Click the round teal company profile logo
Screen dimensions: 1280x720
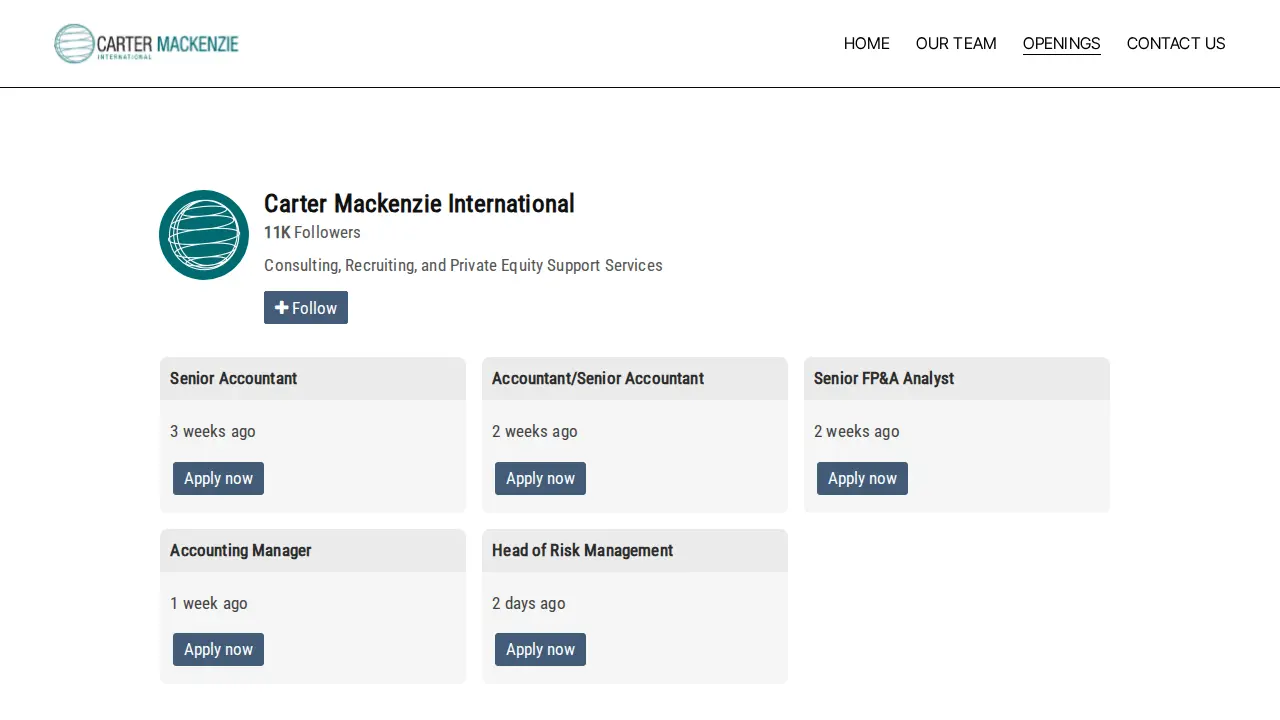(204, 235)
